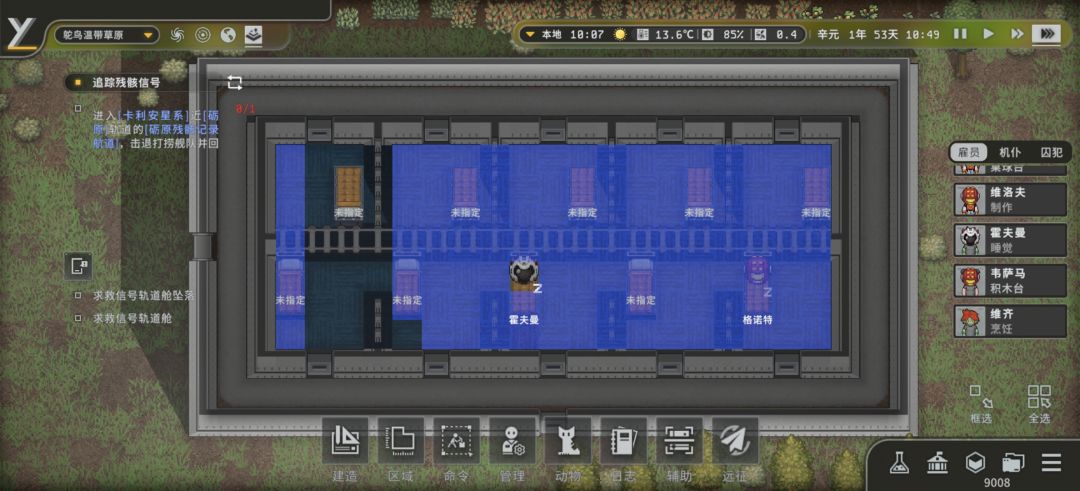The width and height of the screenshot is (1080, 491).
Task: Open the [卡利安星系] quest link
Action: (x=152, y=115)
